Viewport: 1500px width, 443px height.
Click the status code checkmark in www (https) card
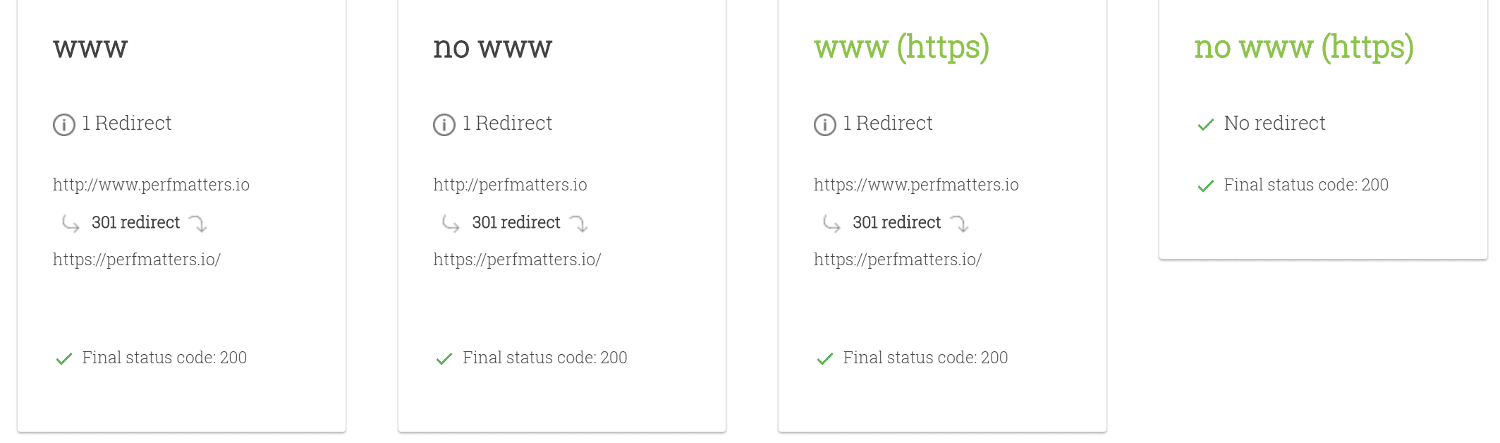coord(825,358)
